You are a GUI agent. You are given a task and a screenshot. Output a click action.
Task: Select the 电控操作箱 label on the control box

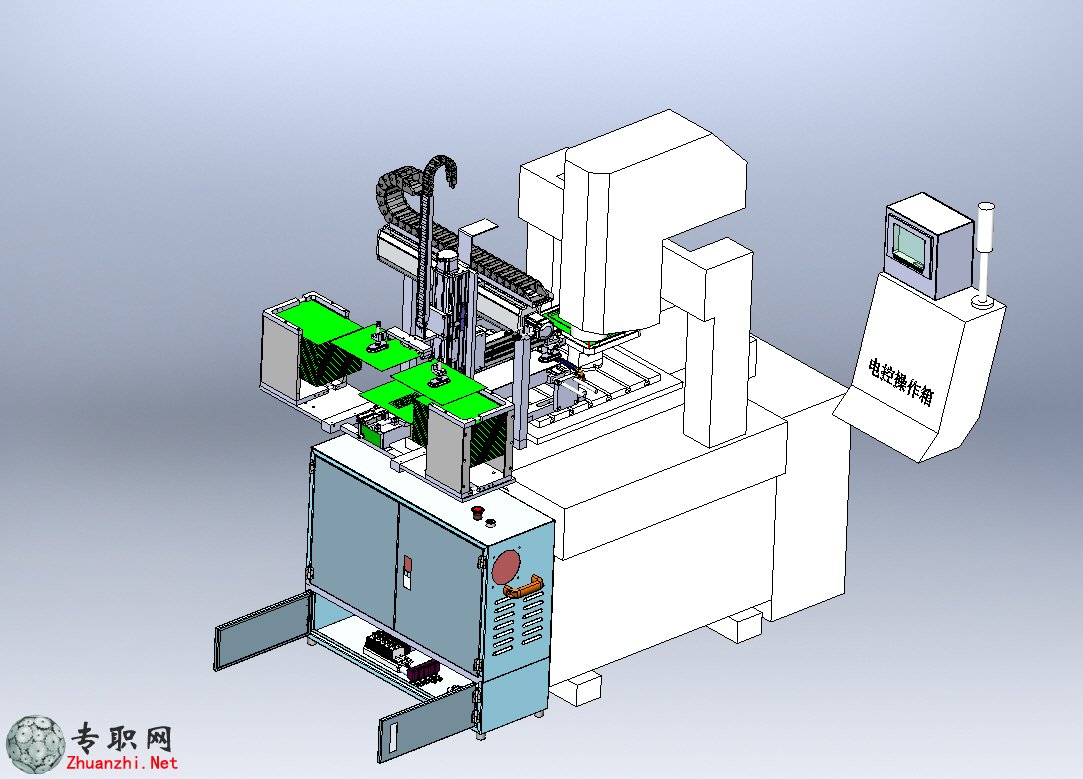point(901,382)
